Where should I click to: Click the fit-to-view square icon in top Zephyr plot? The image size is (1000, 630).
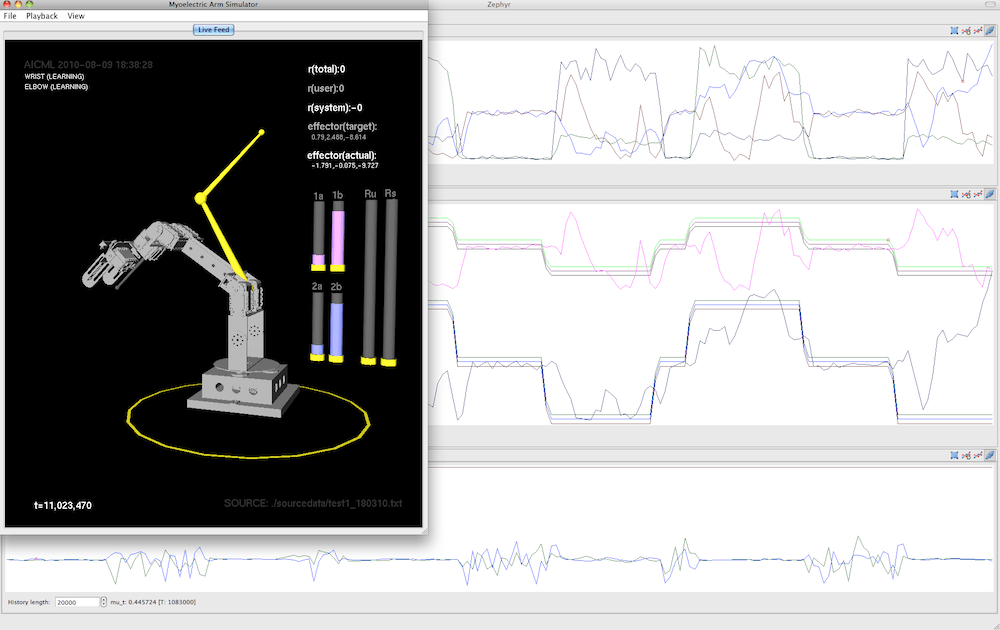tap(954, 31)
